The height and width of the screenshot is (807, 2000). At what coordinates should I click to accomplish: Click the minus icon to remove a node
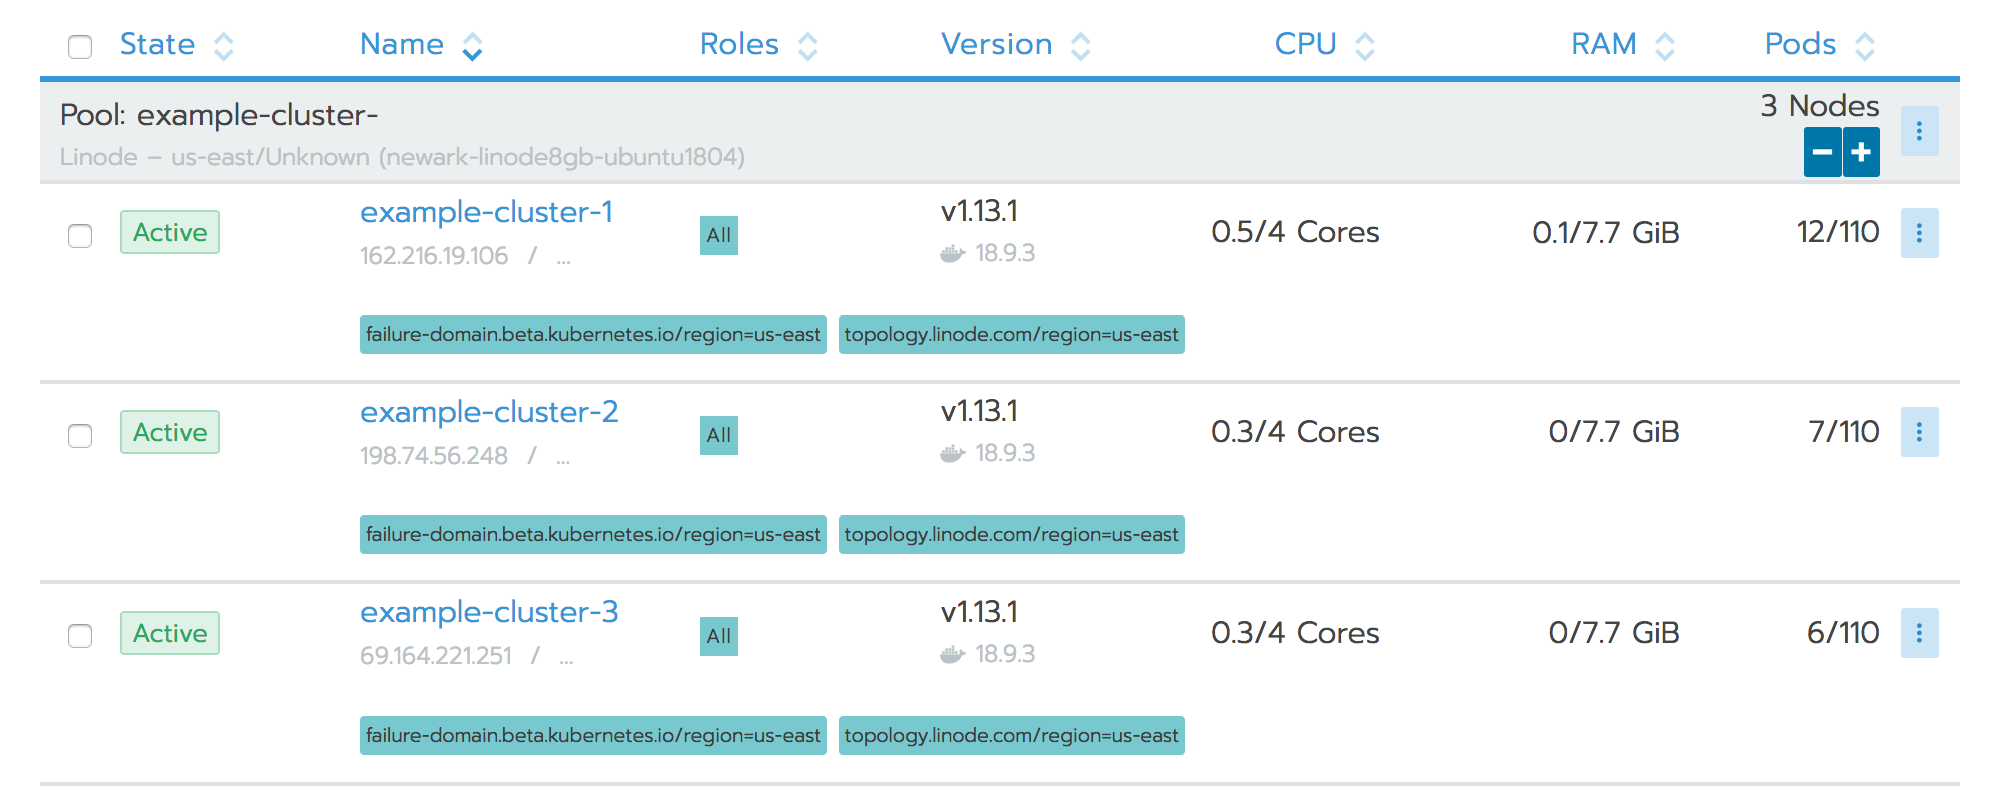1822,152
